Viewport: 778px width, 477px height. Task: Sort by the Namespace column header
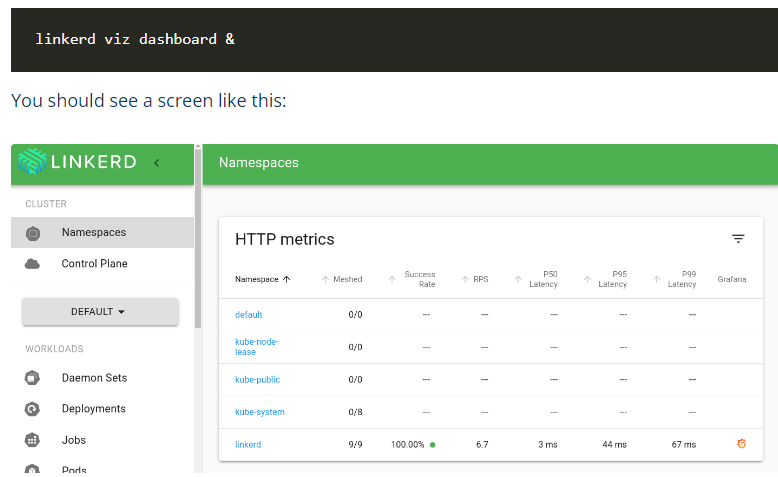[262, 279]
